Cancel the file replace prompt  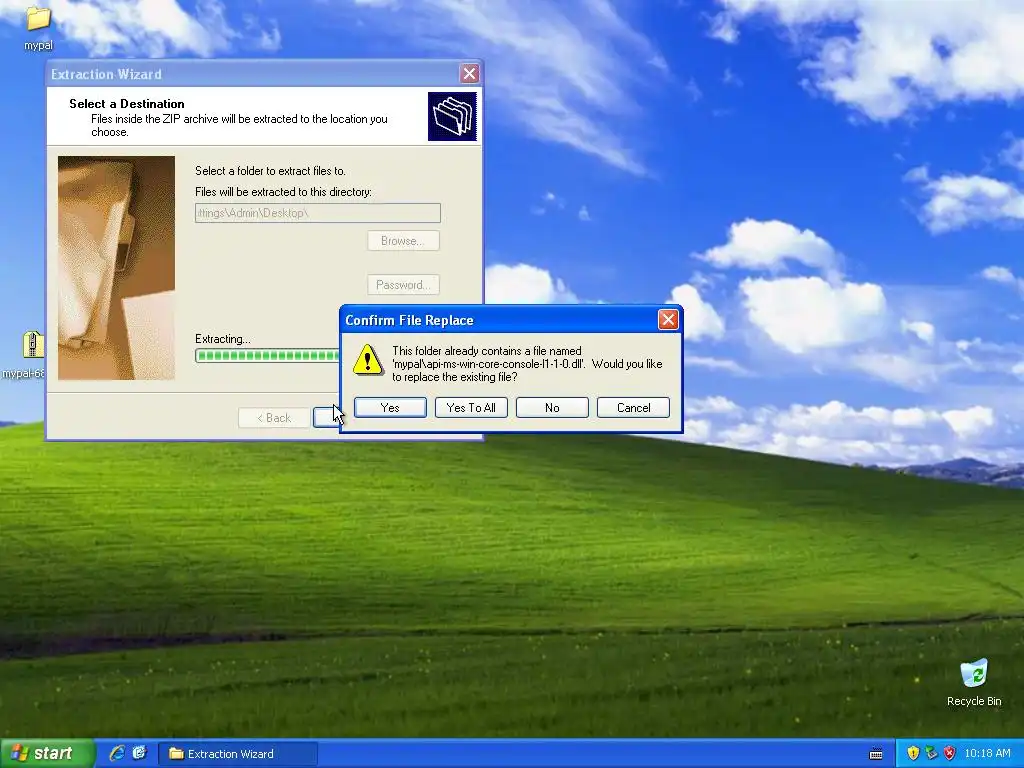pyautogui.click(x=633, y=408)
